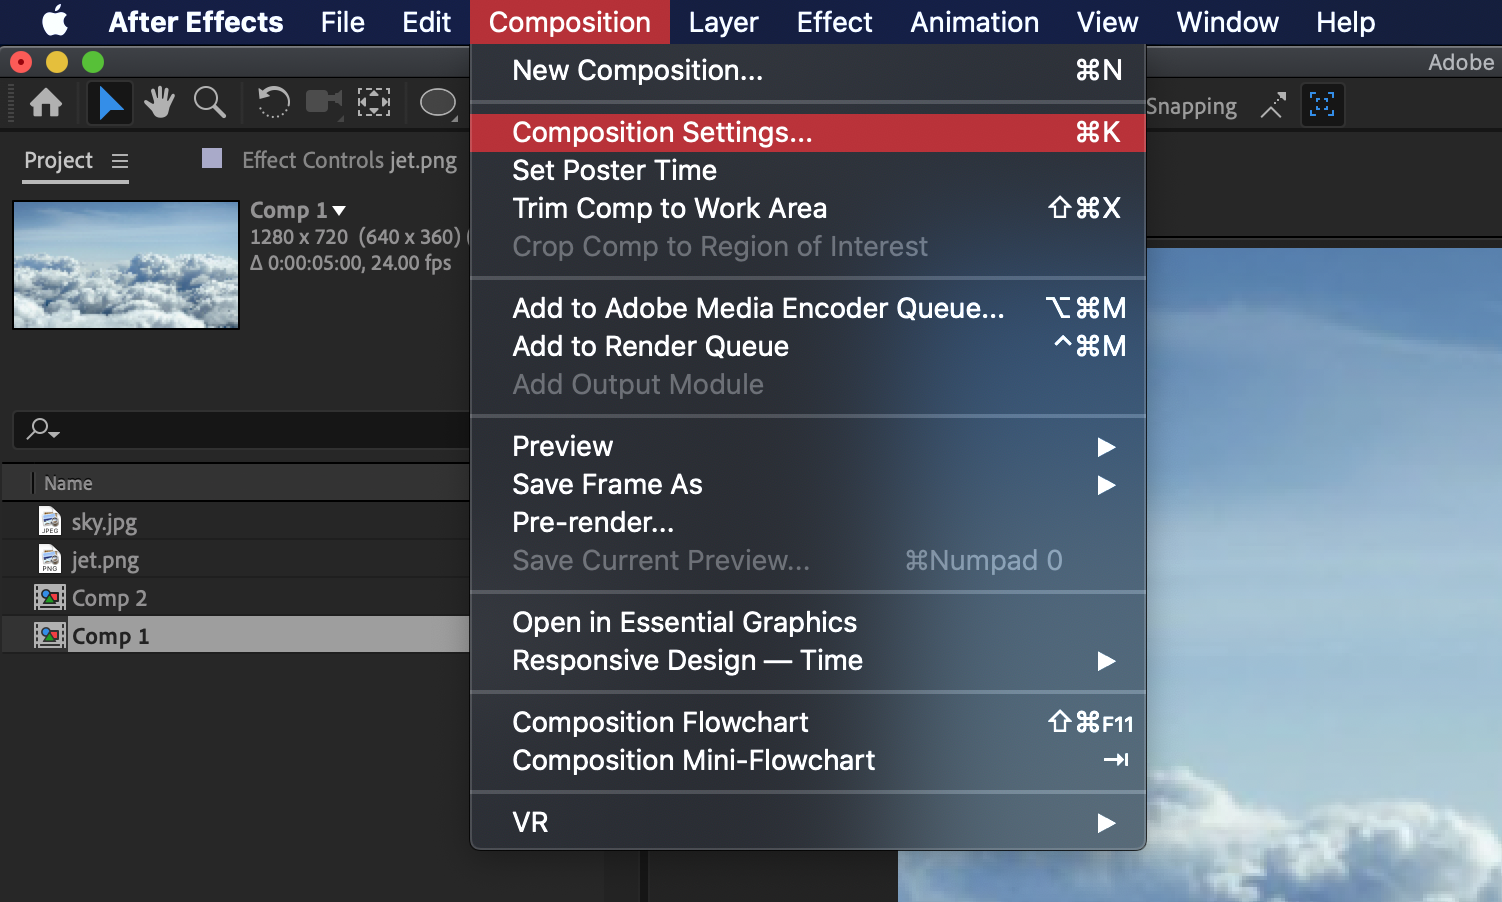
Task: Select the Pan Behind anchor point tool
Action: click(x=374, y=103)
